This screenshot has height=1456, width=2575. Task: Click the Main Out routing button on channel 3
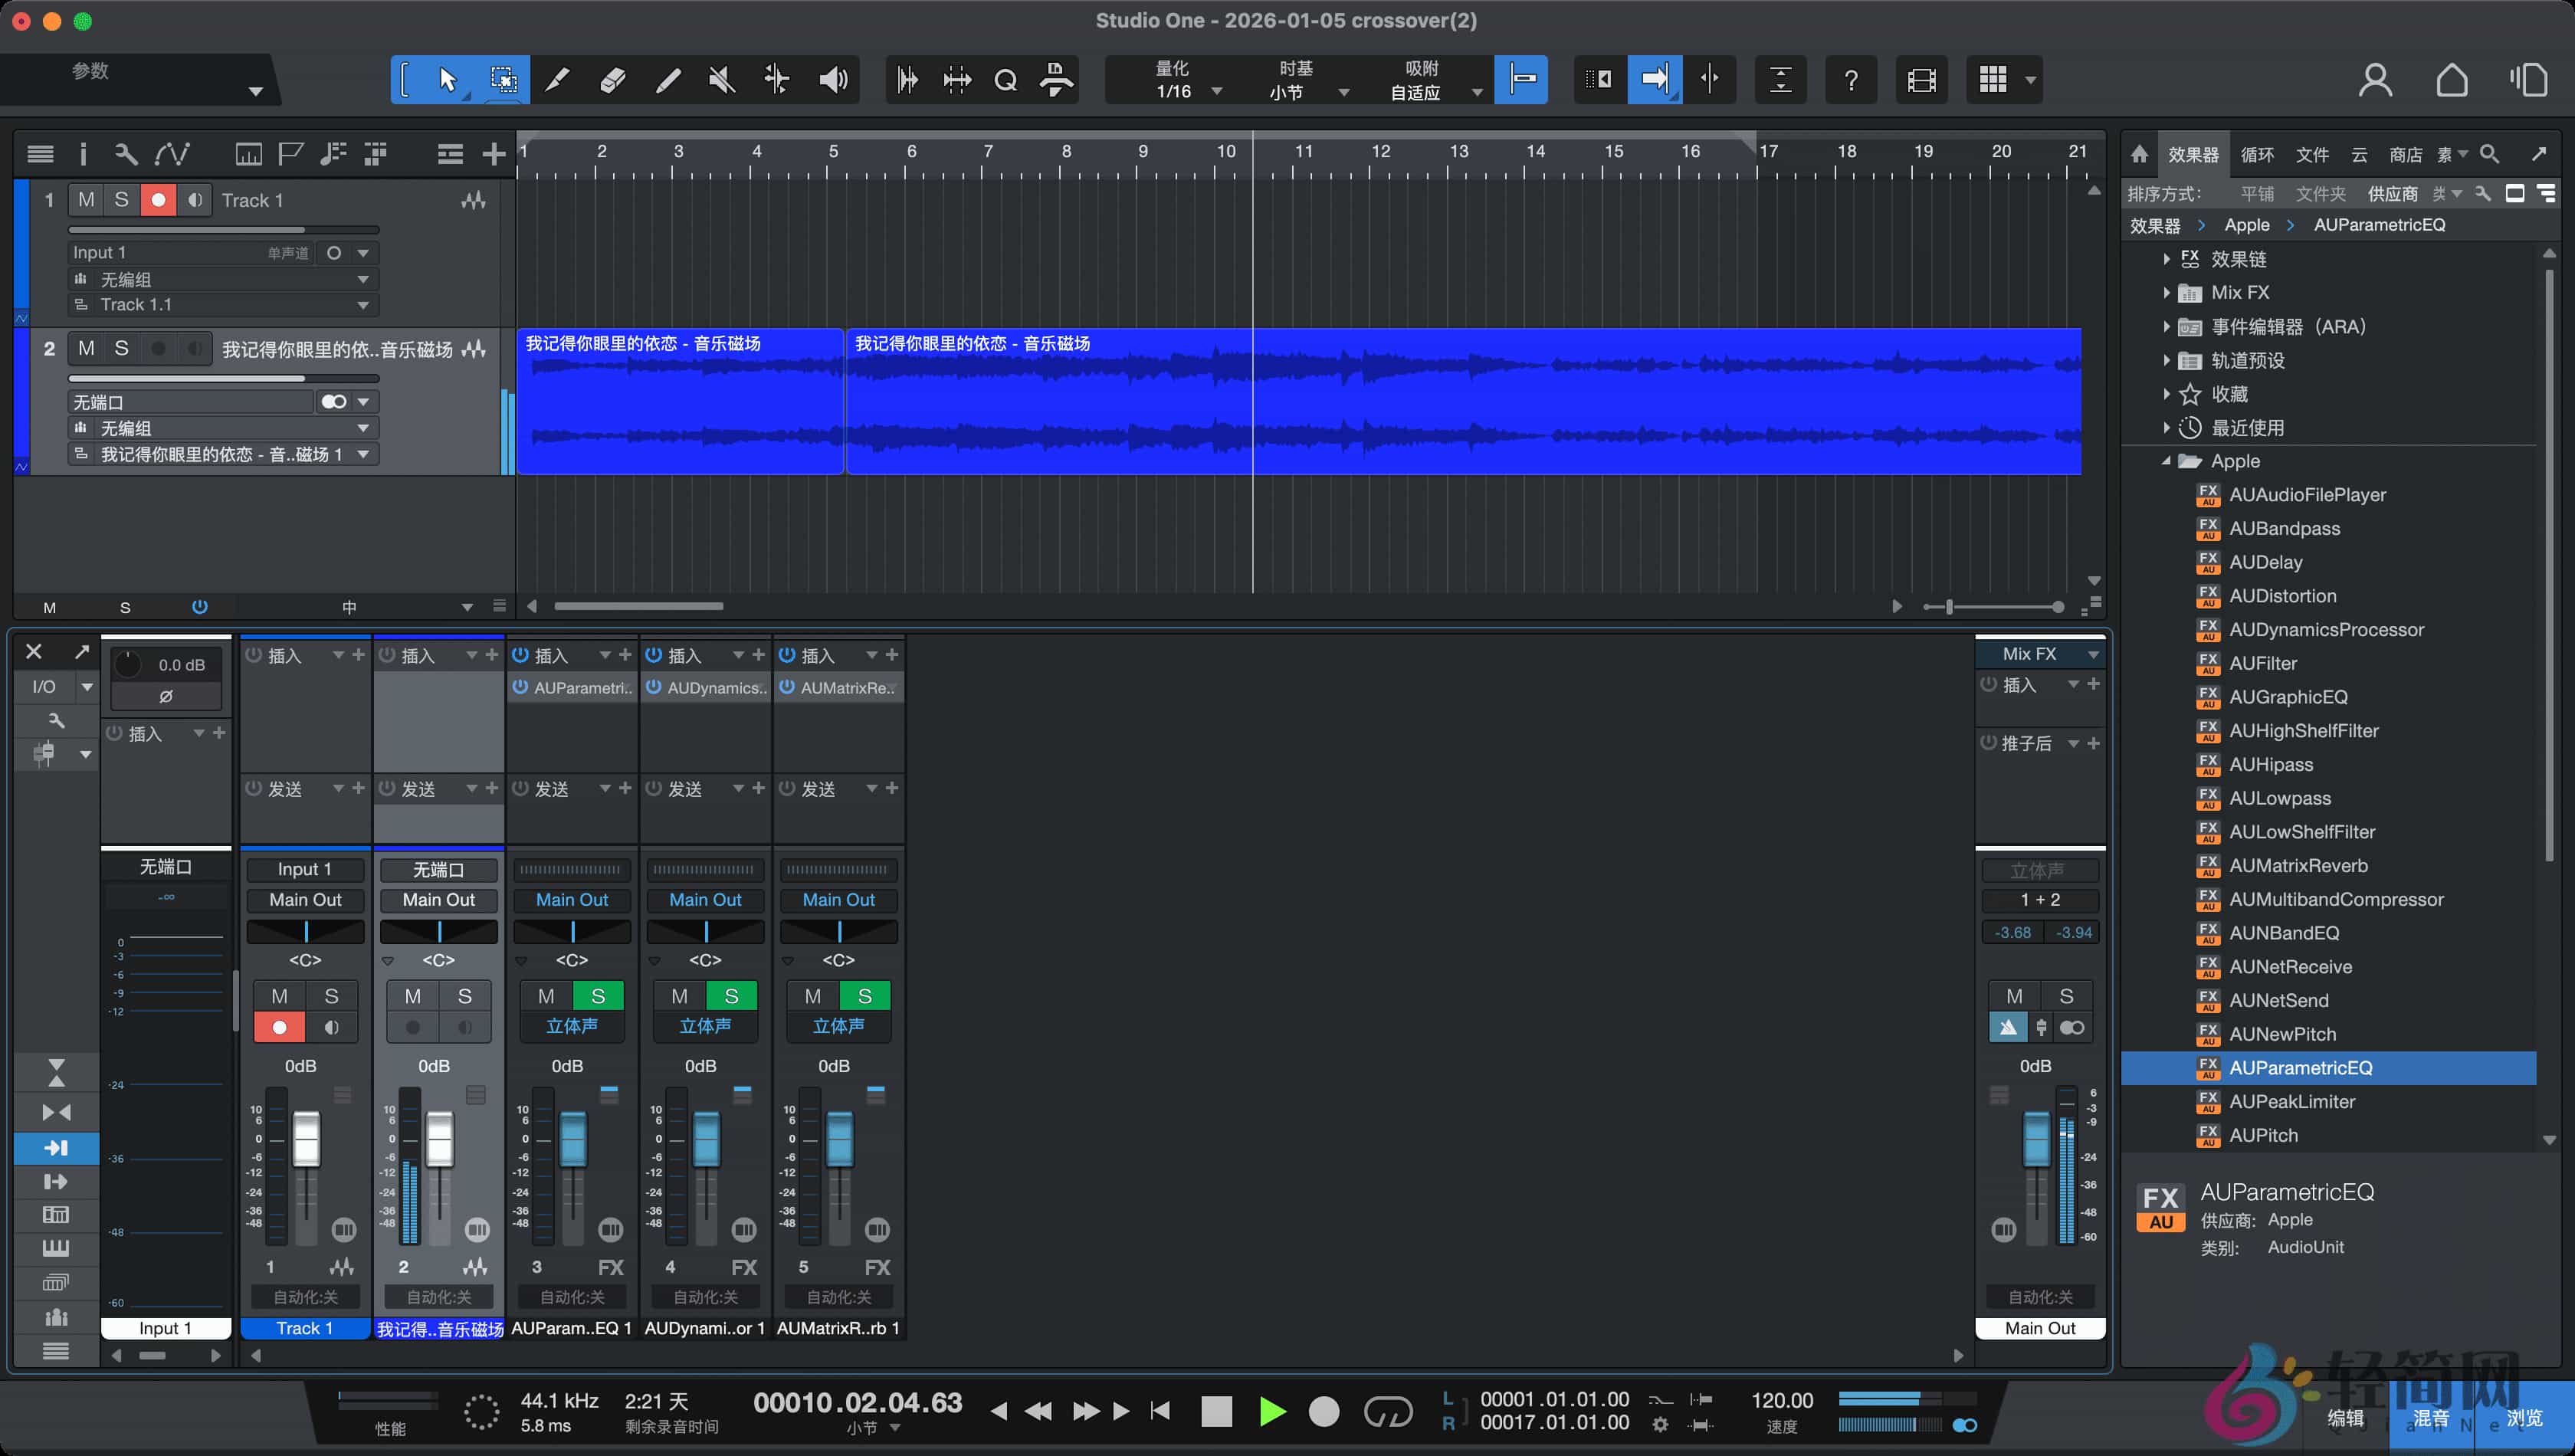pyautogui.click(x=571, y=899)
